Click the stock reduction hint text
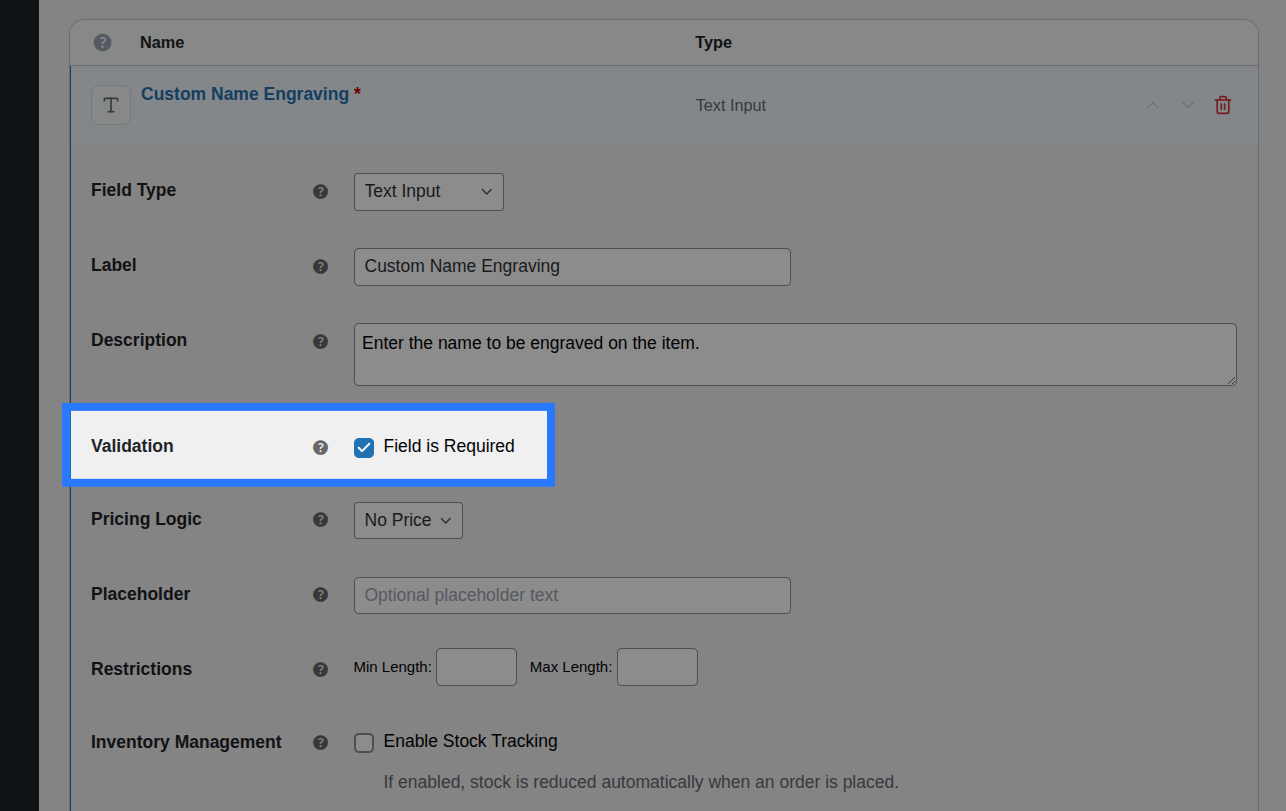This screenshot has width=1286, height=811. click(641, 782)
